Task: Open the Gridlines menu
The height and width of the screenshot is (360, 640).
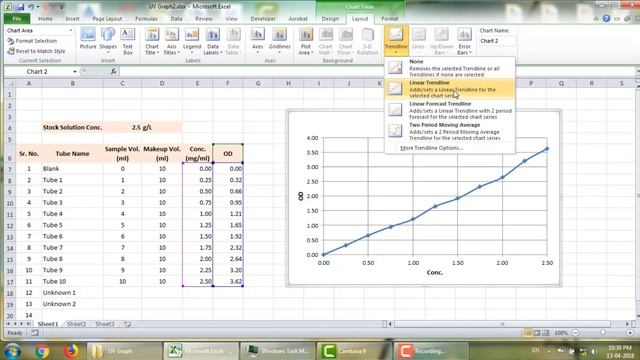Action: point(280,41)
